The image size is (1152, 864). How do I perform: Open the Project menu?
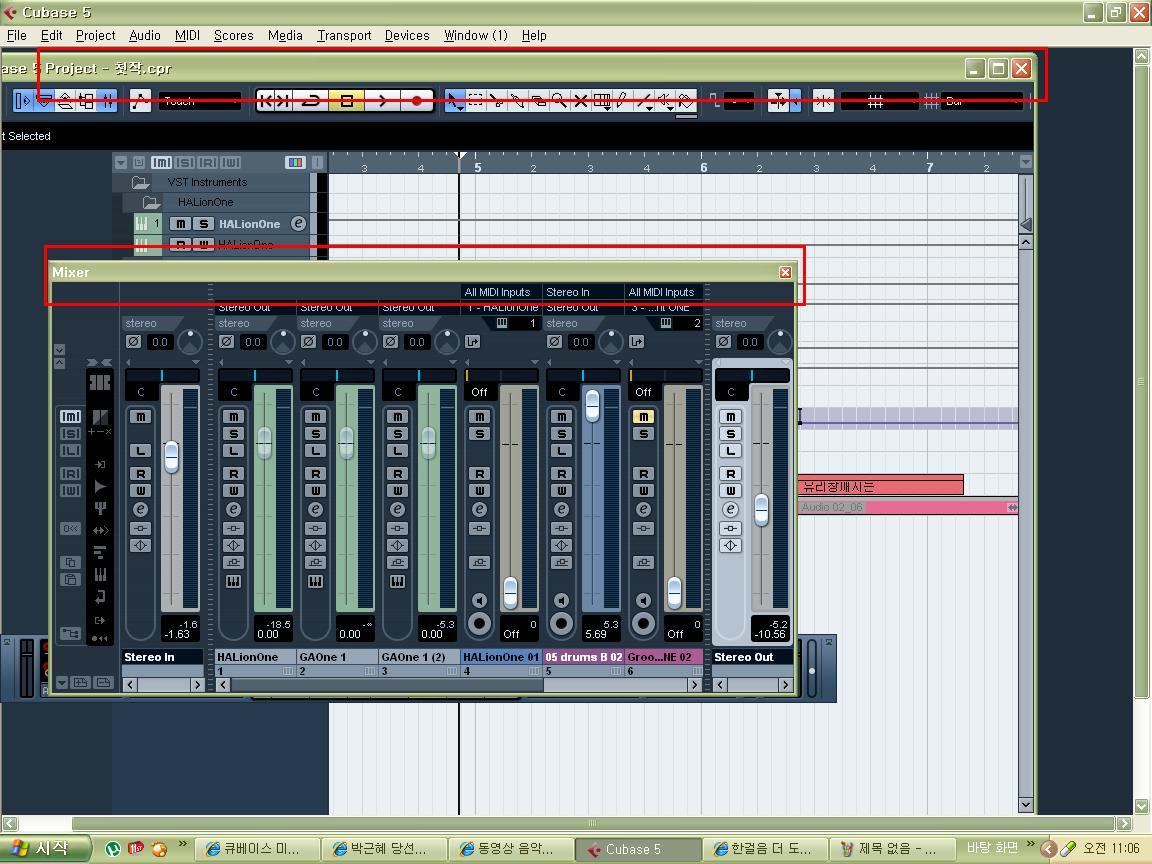click(x=96, y=35)
